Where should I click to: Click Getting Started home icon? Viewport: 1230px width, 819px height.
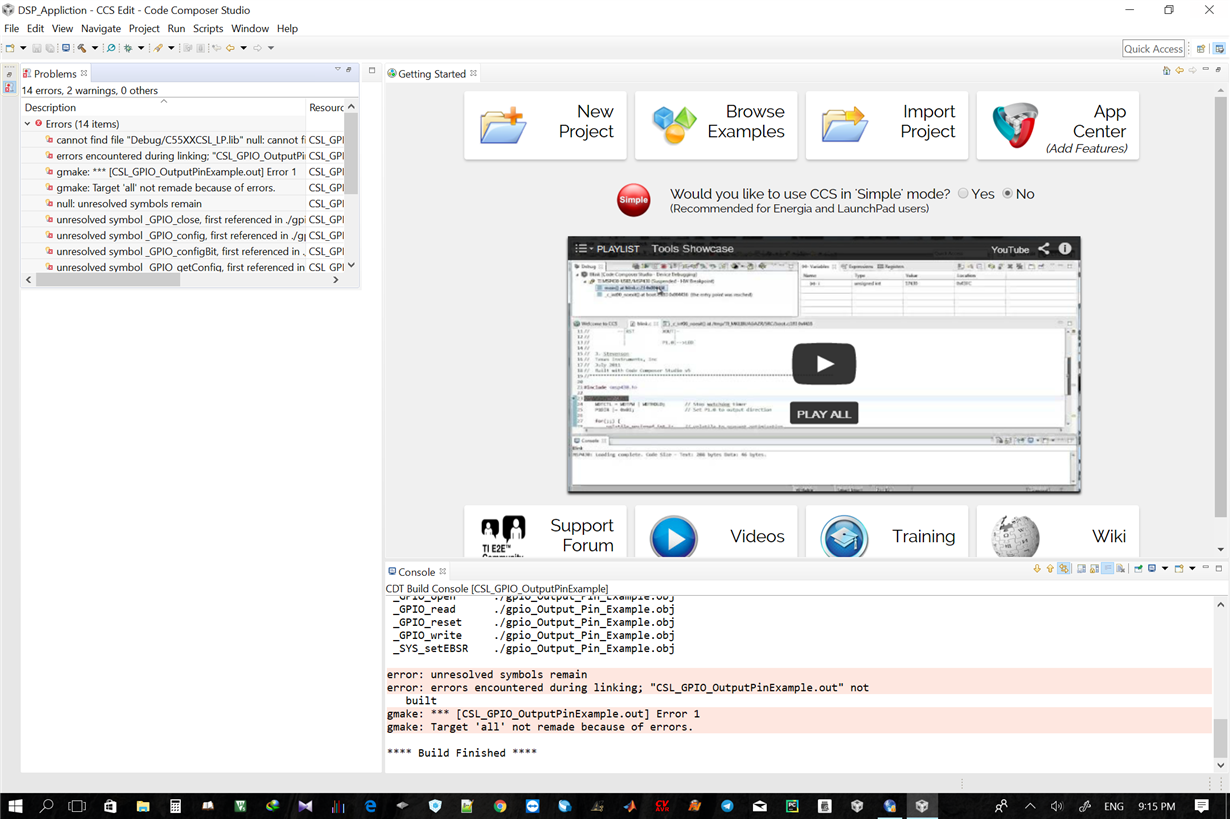pos(1167,70)
